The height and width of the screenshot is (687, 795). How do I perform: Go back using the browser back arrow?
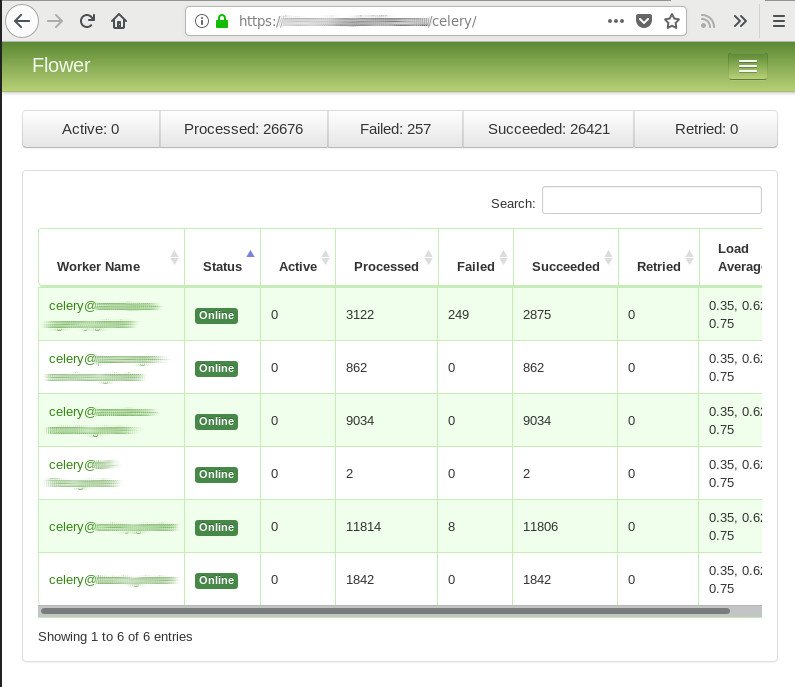click(22, 21)
